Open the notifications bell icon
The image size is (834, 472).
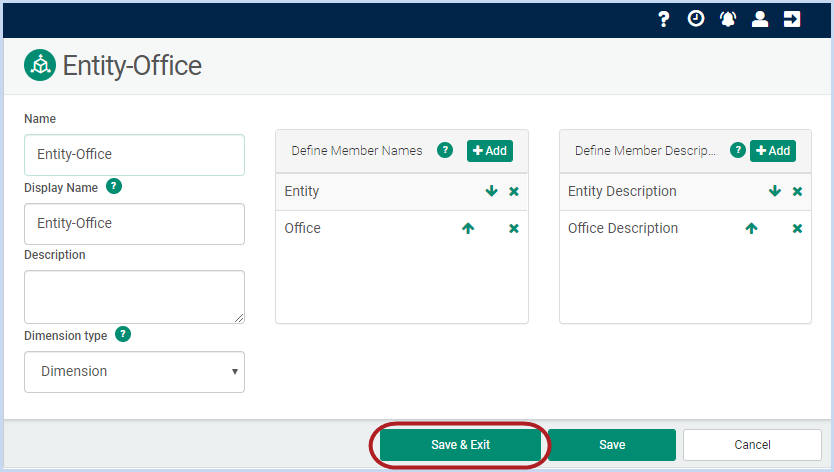728,19
